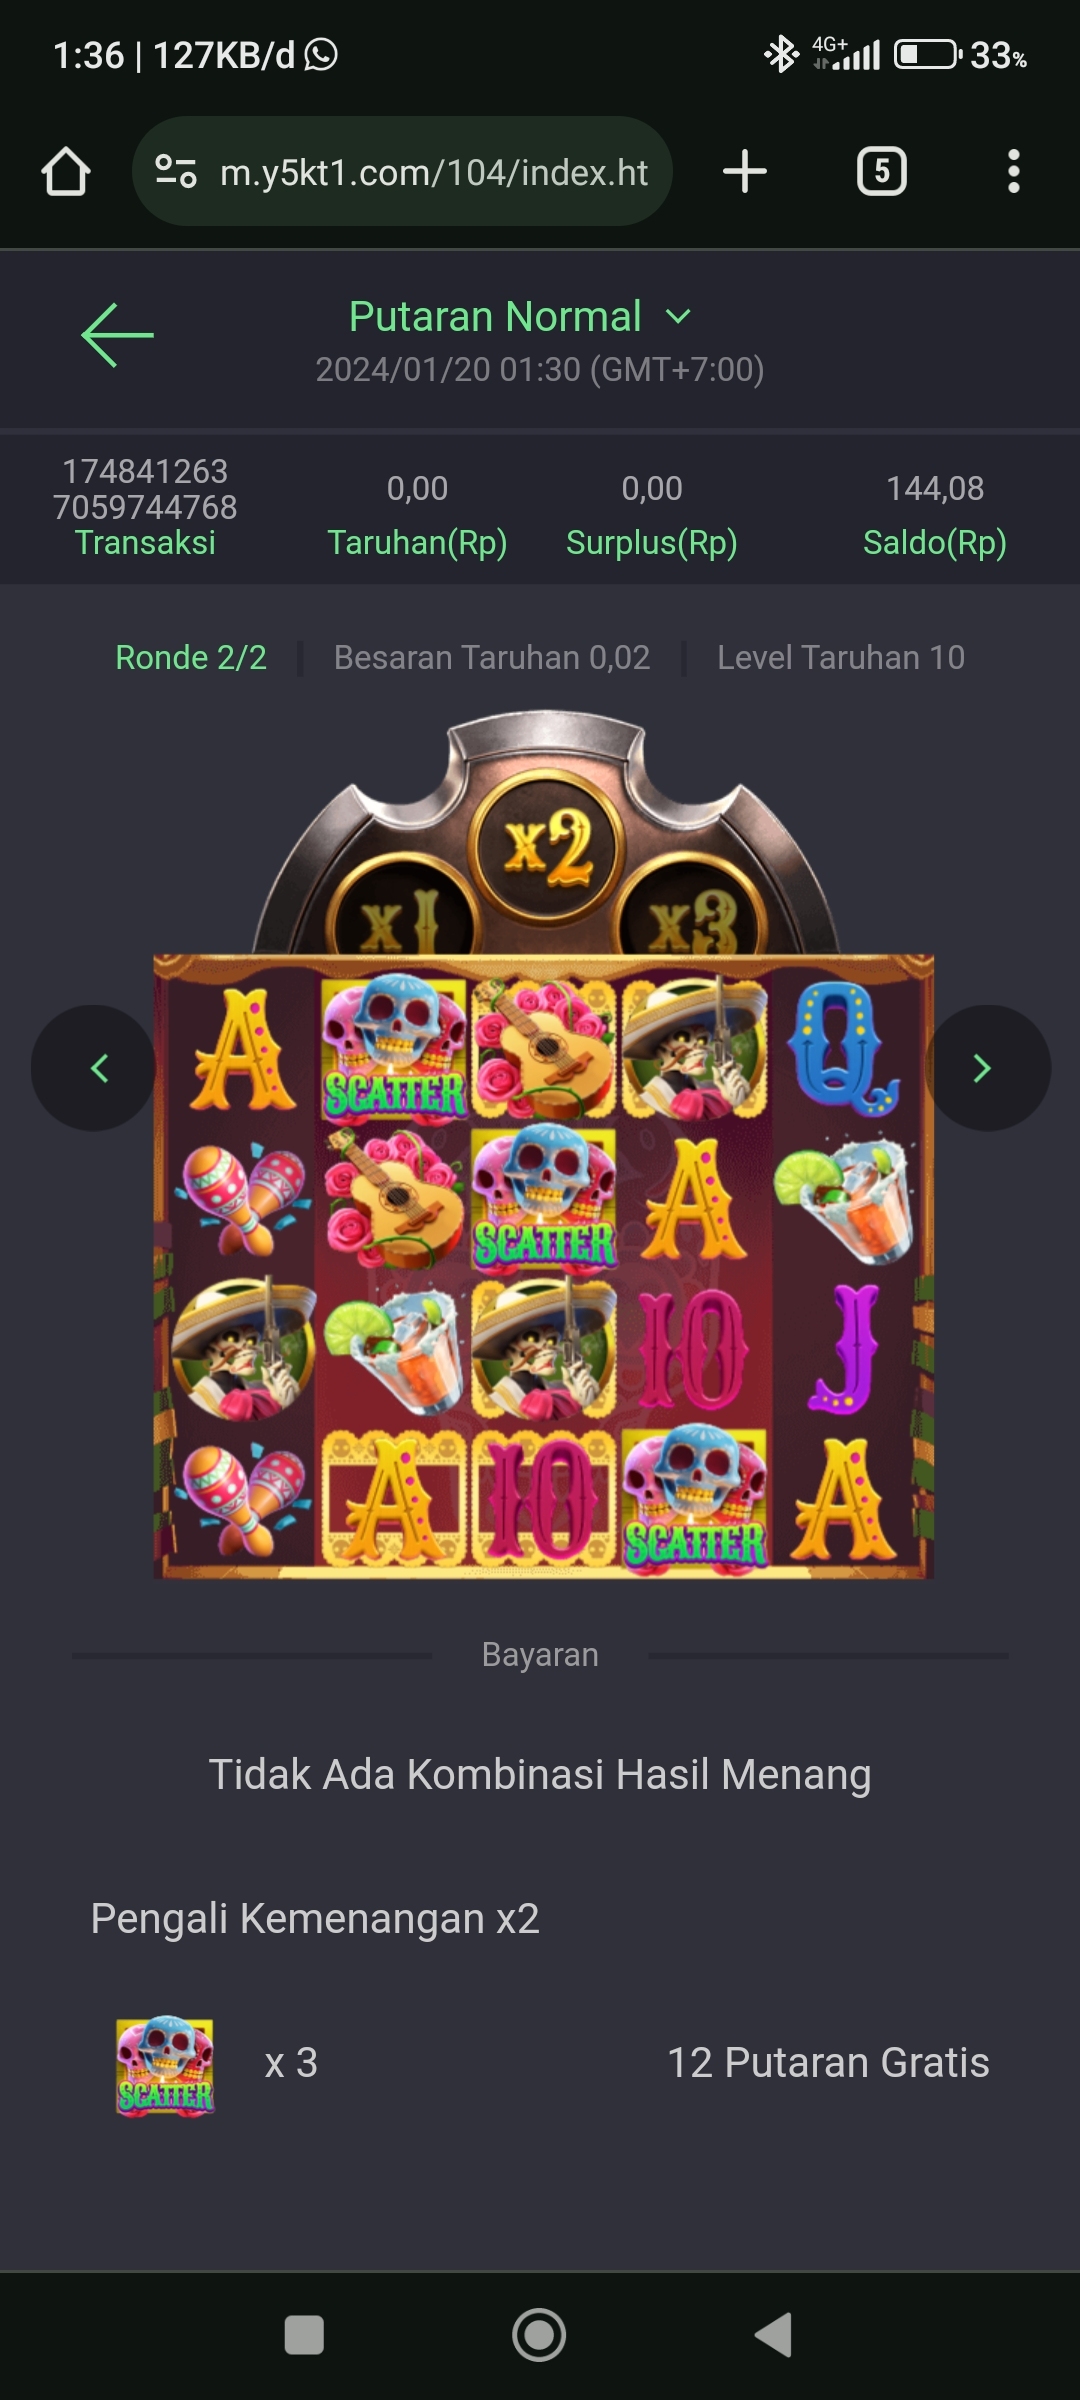Image resolution: width=1080 pixels, height=2400 pixels.
Task: Tap the Android home circle button
Action: tap(539, 2335)
